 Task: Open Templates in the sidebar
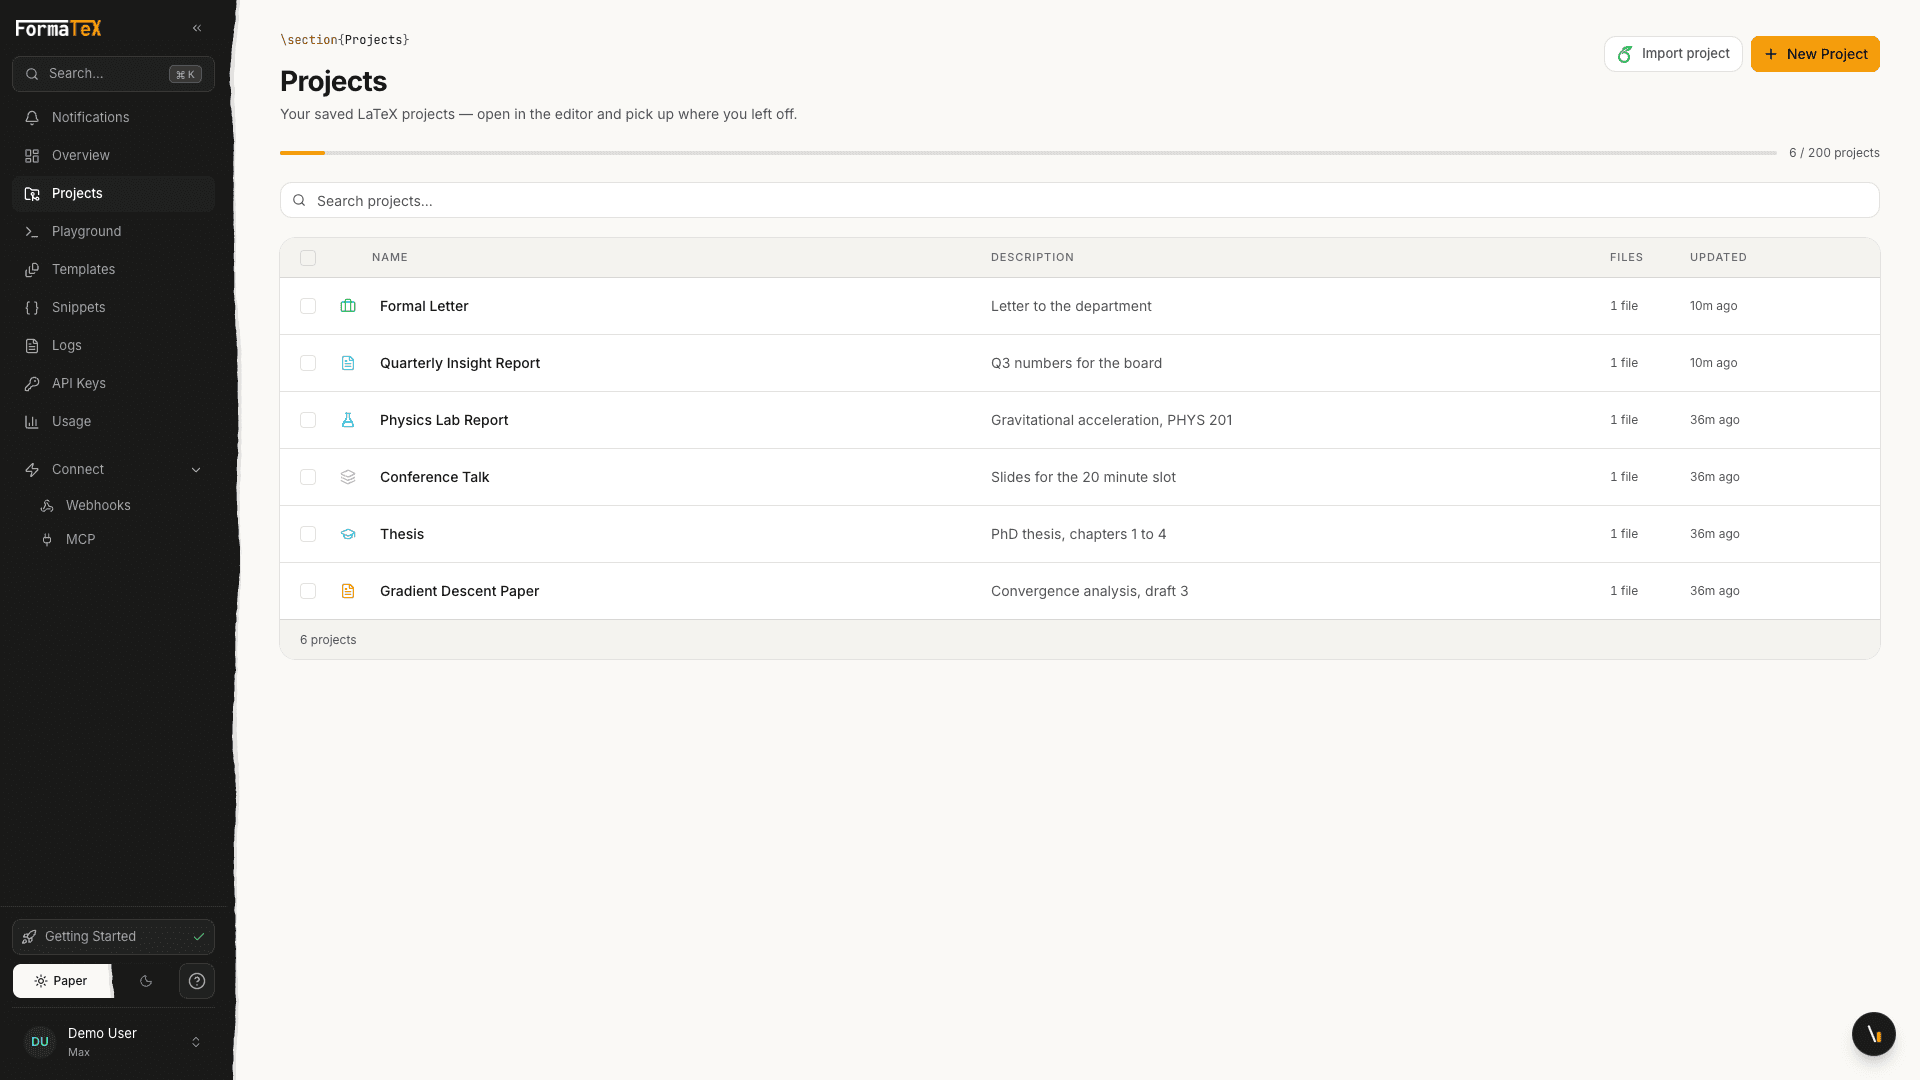[113, 269]
